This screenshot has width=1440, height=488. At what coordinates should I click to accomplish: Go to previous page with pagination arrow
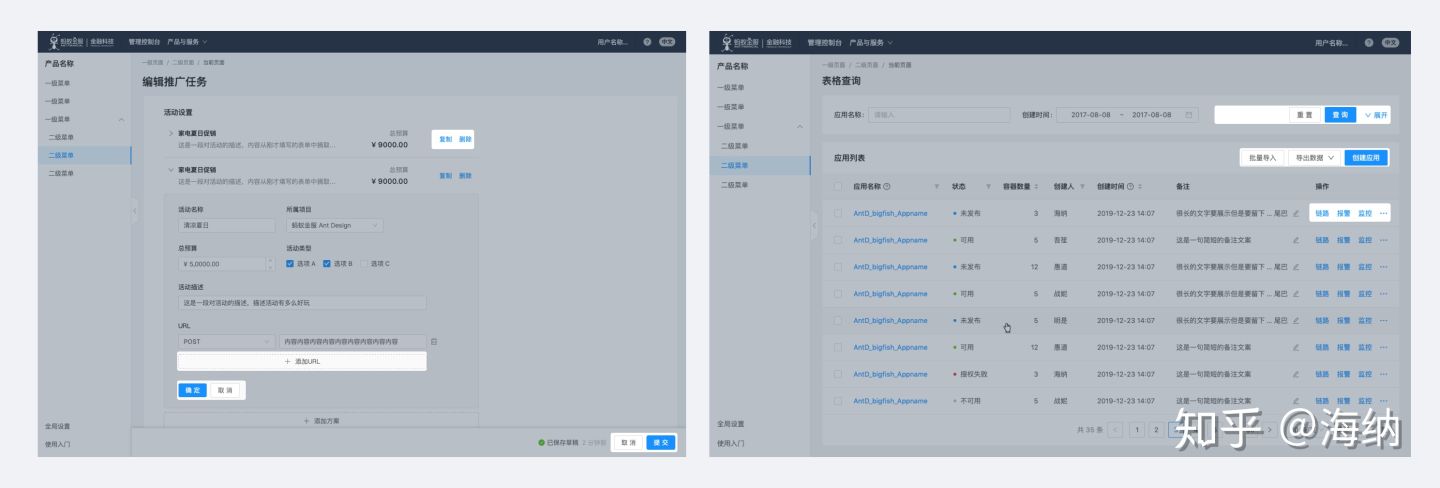pos(1115,430)
